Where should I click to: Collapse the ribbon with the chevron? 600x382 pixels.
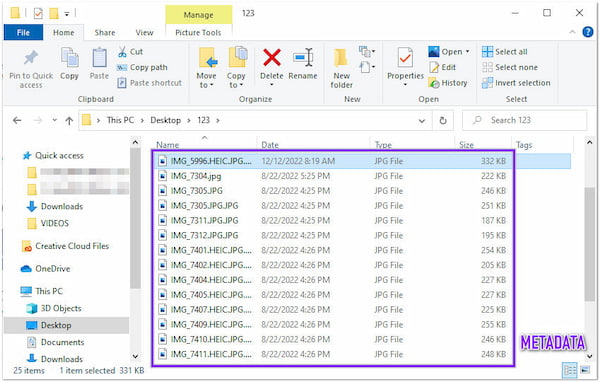(x=572, y=32)
